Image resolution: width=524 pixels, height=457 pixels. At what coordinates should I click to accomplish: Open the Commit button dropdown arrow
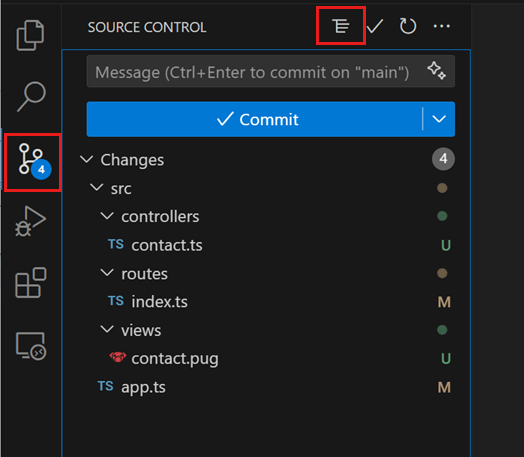439,119
